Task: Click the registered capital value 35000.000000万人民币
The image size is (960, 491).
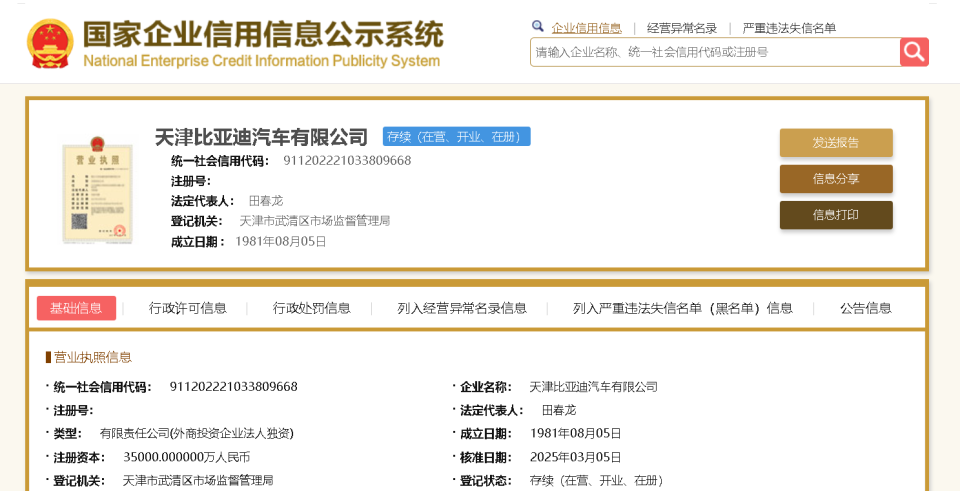Action: pyautogui.click(x=187, y=457)
